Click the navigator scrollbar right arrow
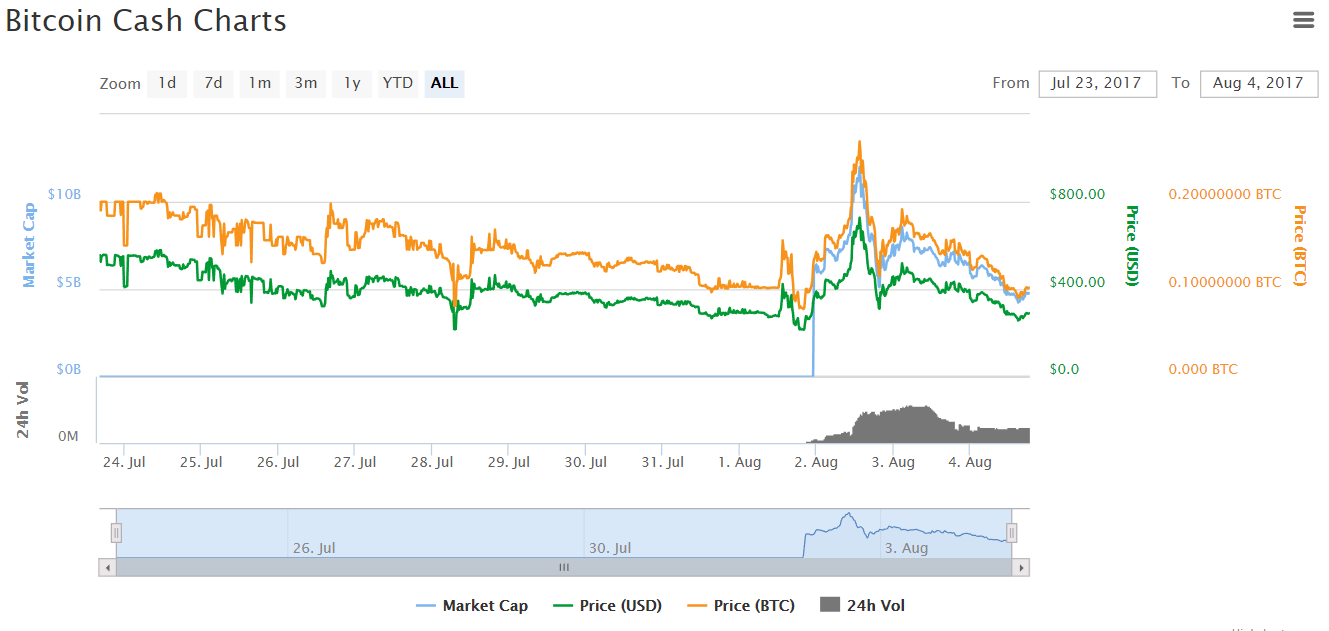This screenshot has width=1329, height=631. (x=1021, y=567)
